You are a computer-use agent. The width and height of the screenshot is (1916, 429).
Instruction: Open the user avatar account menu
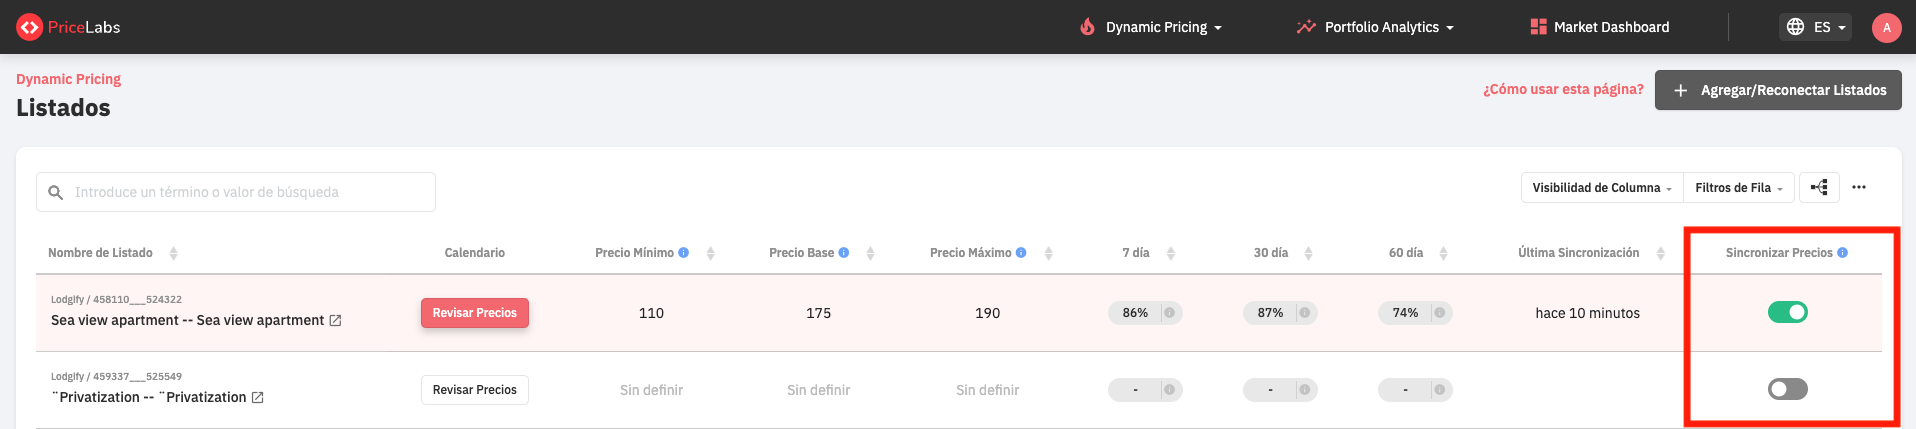(1886, 27)
